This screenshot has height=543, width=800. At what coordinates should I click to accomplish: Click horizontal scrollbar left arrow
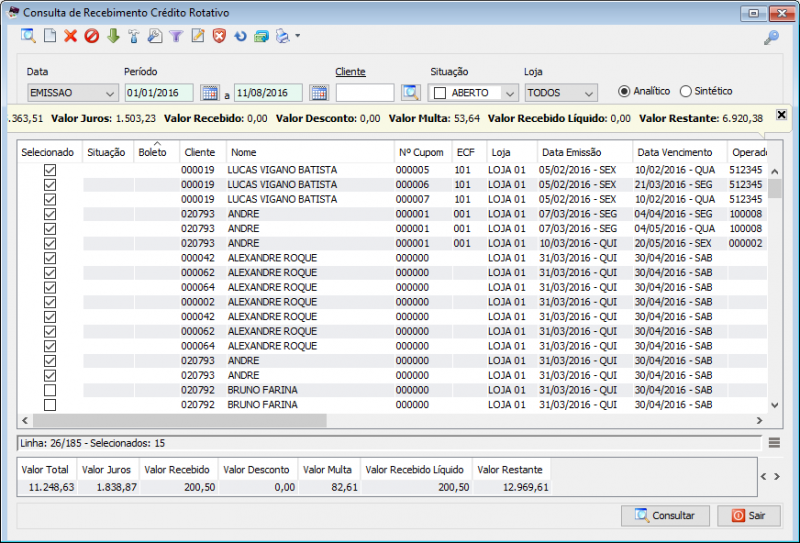pos(25,421)
